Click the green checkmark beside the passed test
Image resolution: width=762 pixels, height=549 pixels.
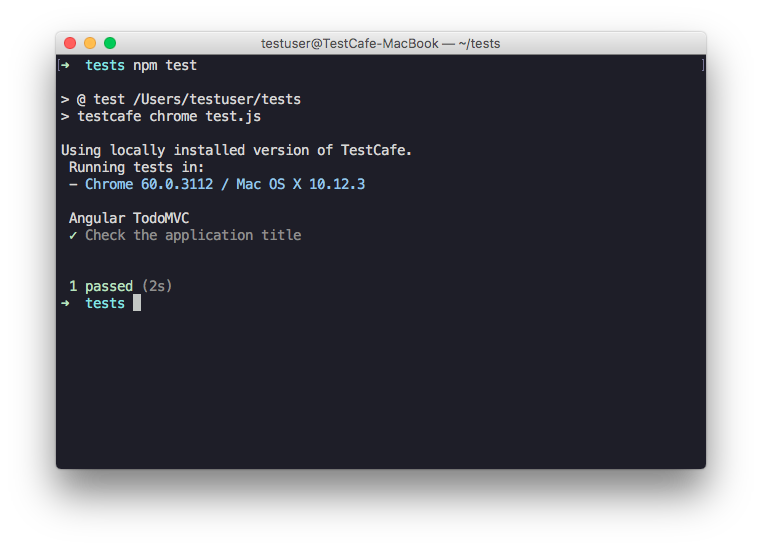[73, 235]
